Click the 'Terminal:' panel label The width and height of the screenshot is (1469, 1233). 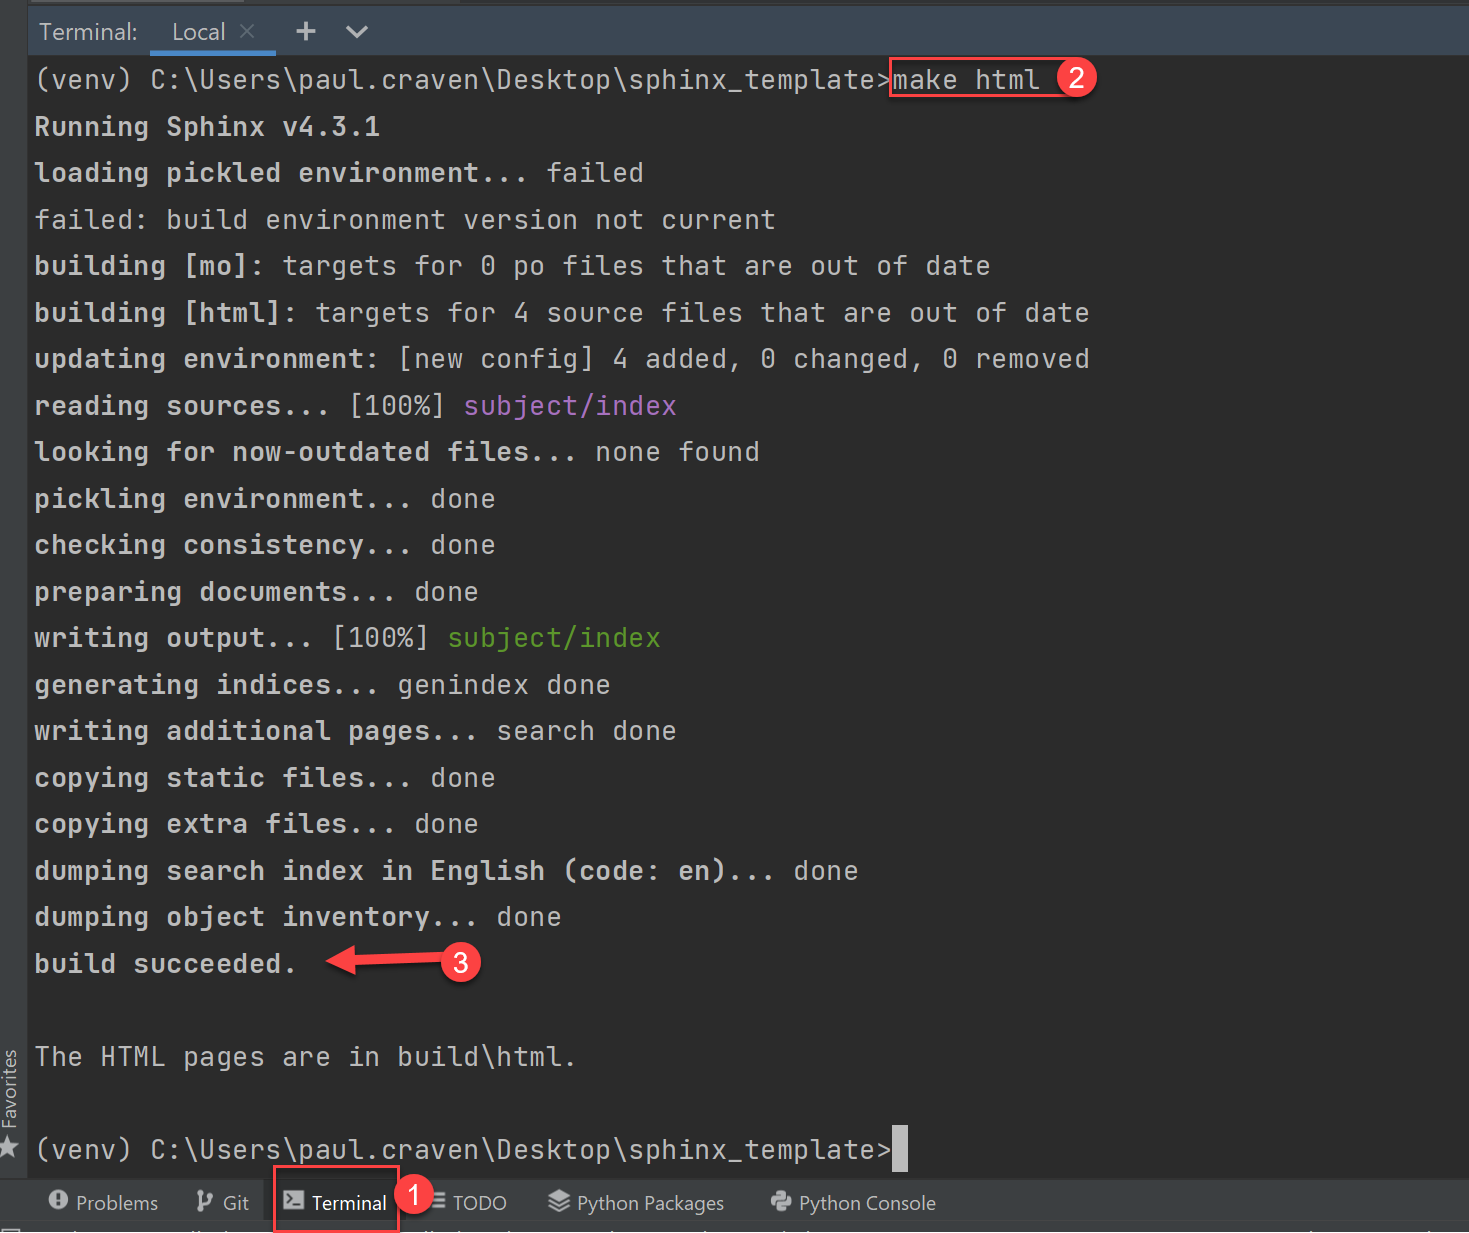(88, 32)
